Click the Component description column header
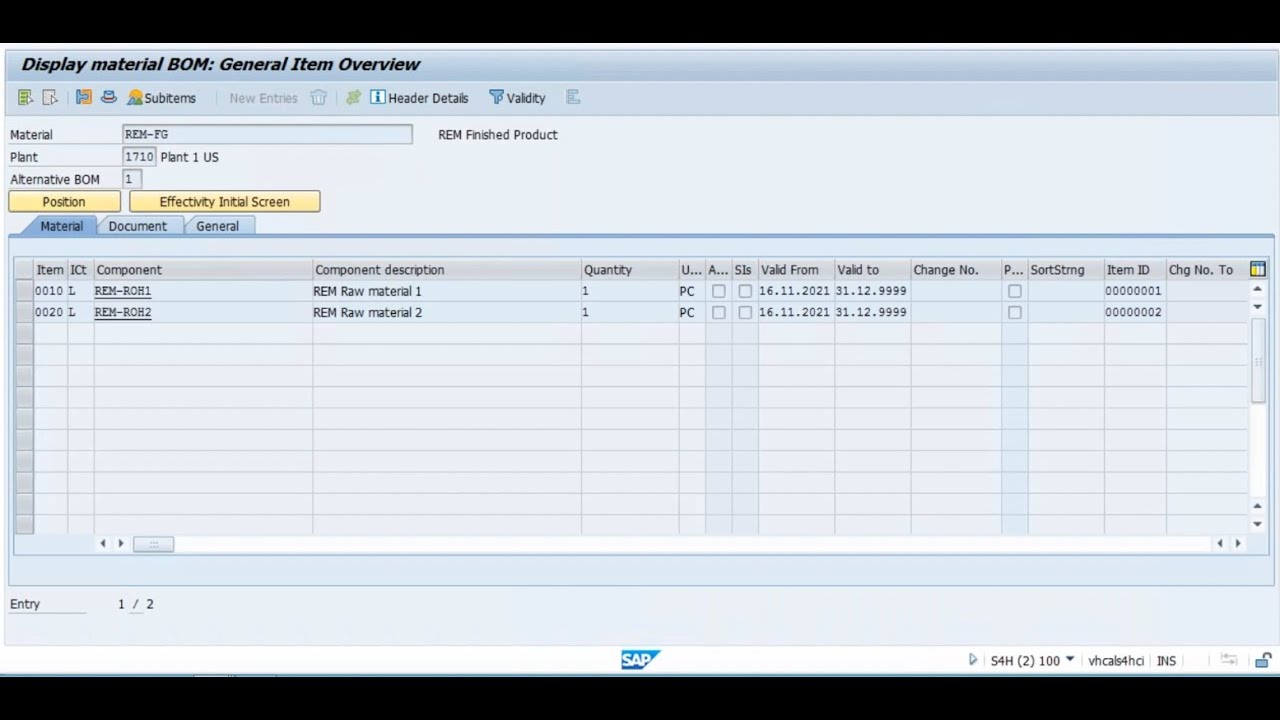Screen dimensions: 1280x720 click(446, 270)
